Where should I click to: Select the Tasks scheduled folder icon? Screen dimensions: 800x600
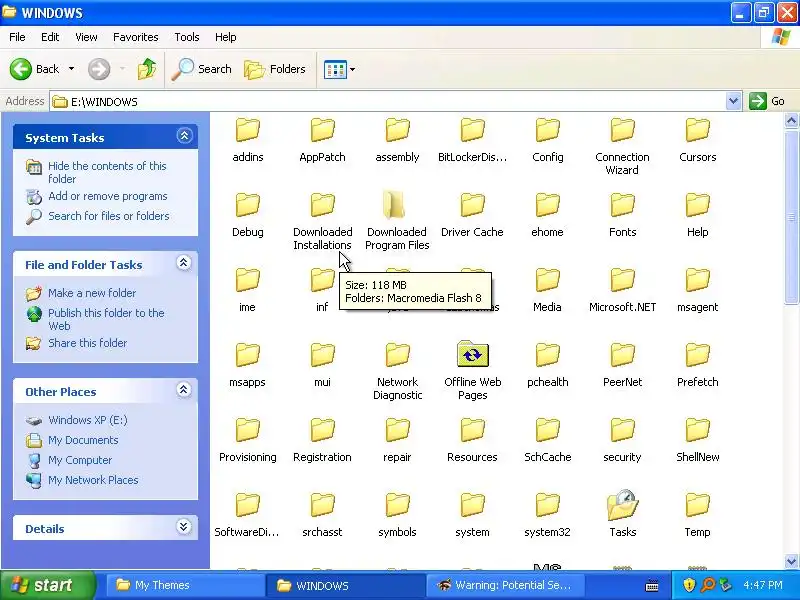click(622, 505)
